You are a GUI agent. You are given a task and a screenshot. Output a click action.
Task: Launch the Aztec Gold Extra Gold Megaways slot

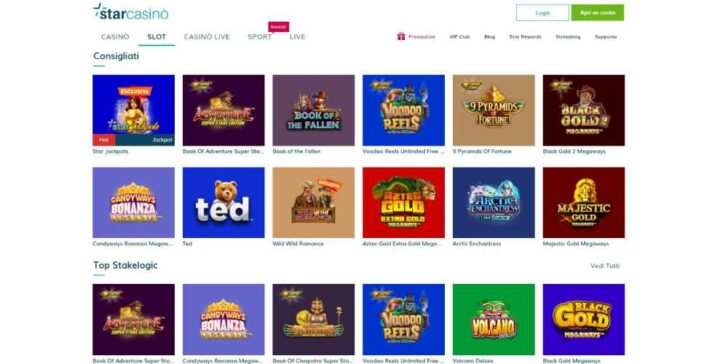point(403,202)
